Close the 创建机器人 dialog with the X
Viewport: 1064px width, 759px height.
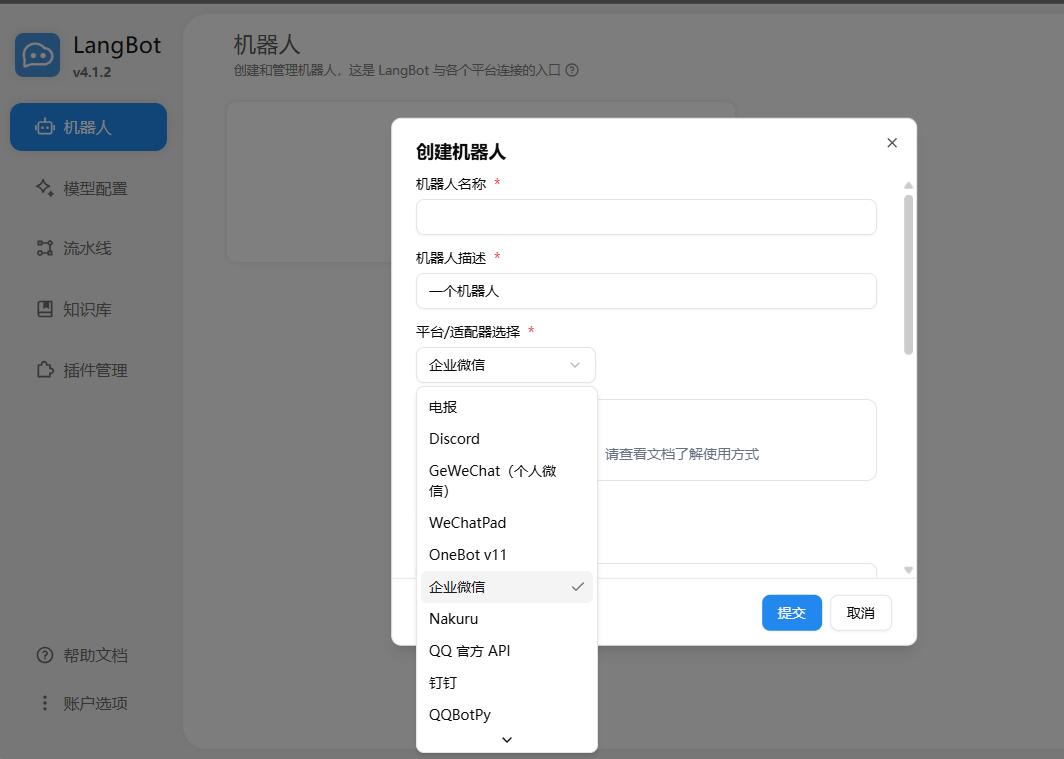pos(892,142)
